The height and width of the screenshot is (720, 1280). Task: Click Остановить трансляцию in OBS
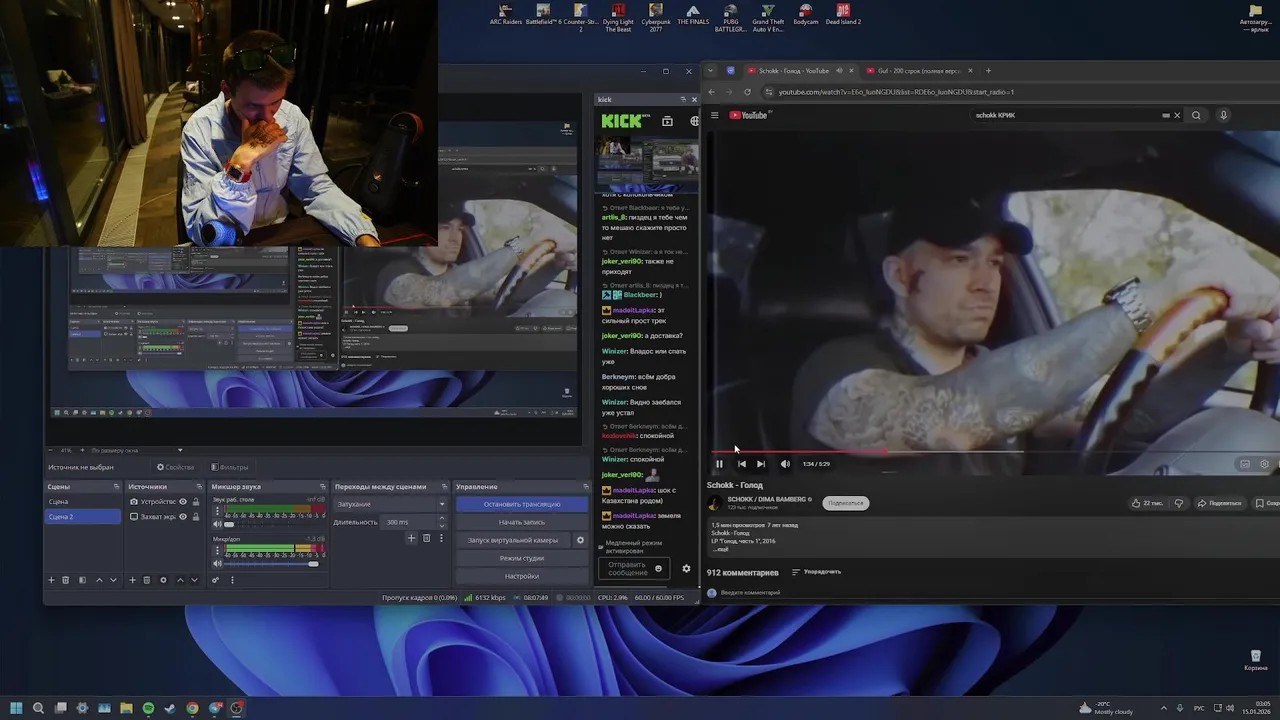521,504
